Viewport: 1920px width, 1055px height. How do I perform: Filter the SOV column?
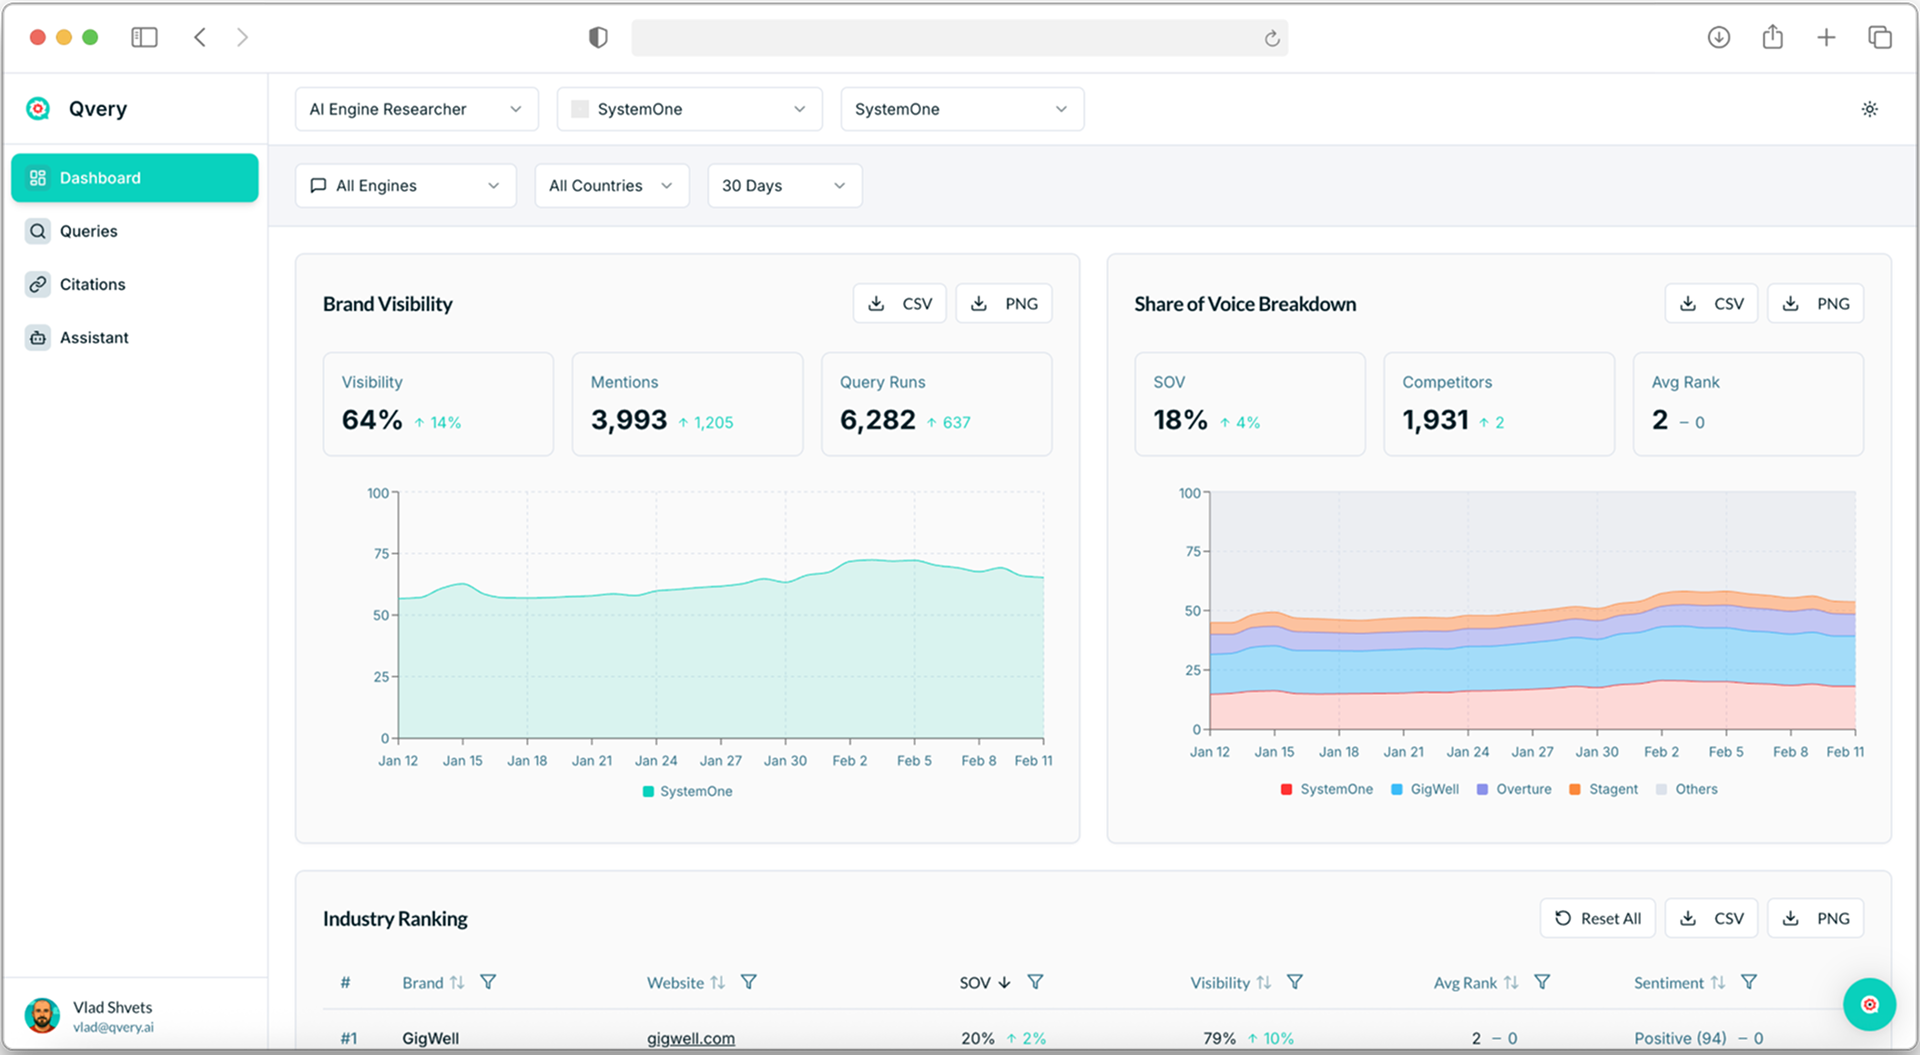(x=1035, y=982)
